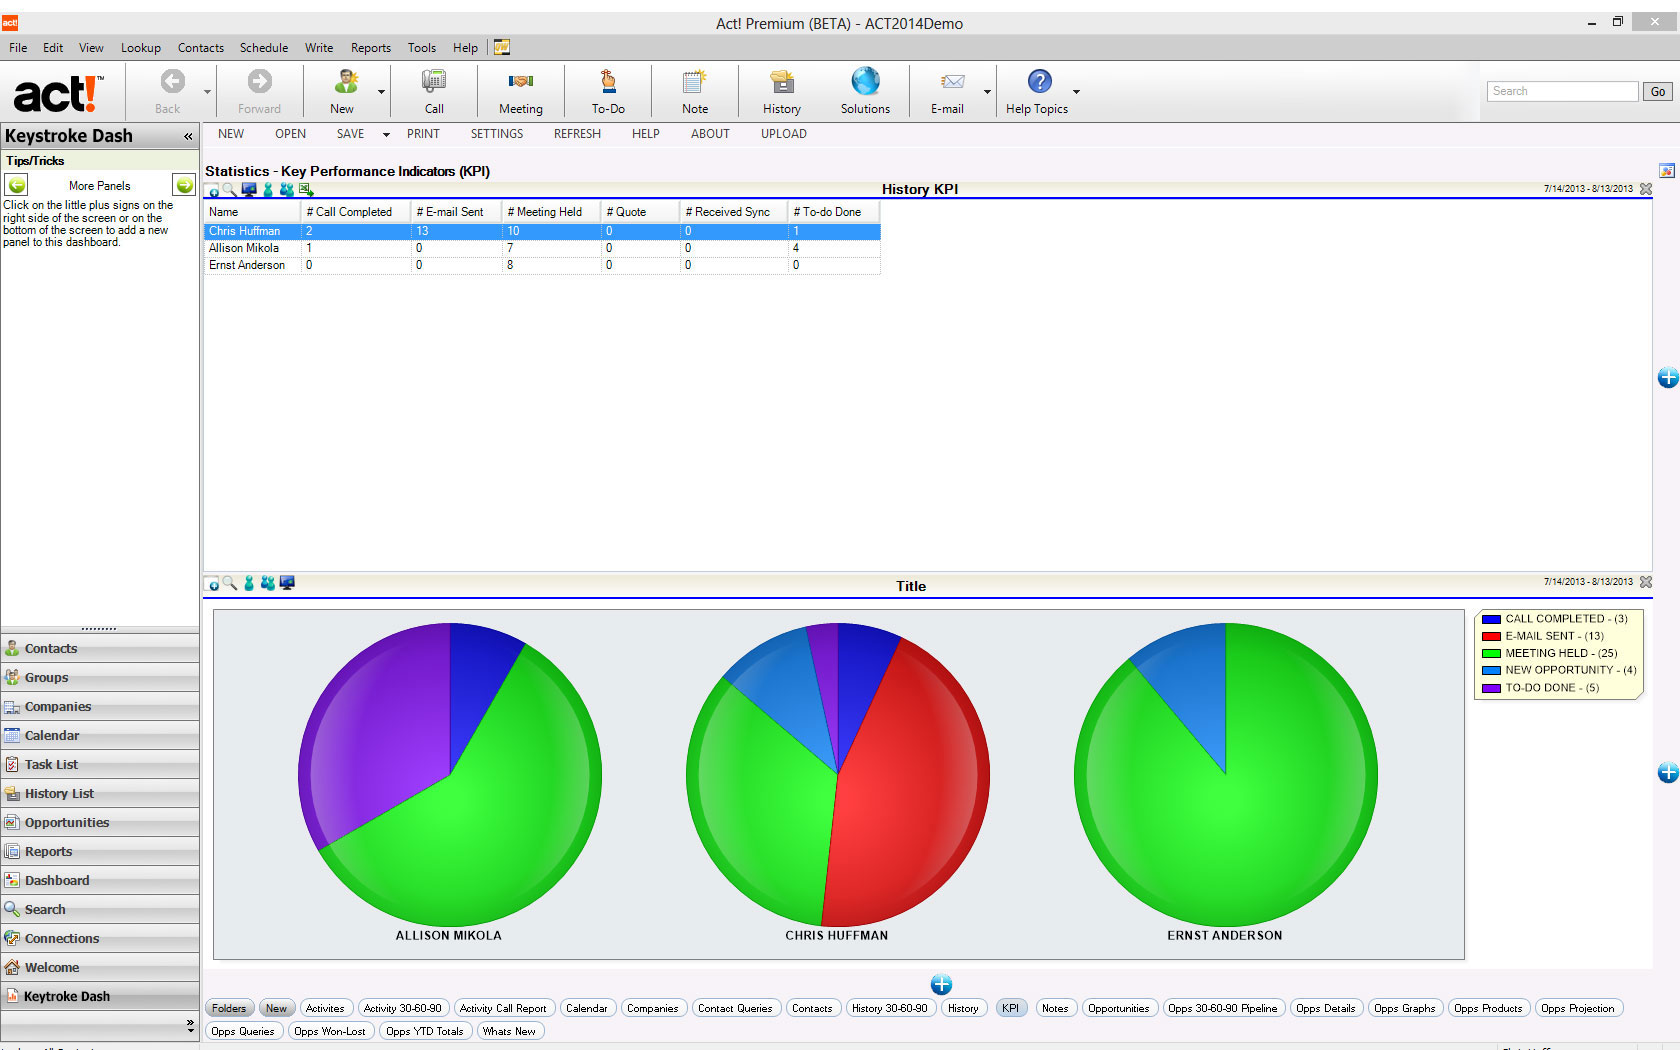The image size is (1680, 1050).
Task: Click the Ernst Anderson pie chart
Action: tap(1226, 774)
